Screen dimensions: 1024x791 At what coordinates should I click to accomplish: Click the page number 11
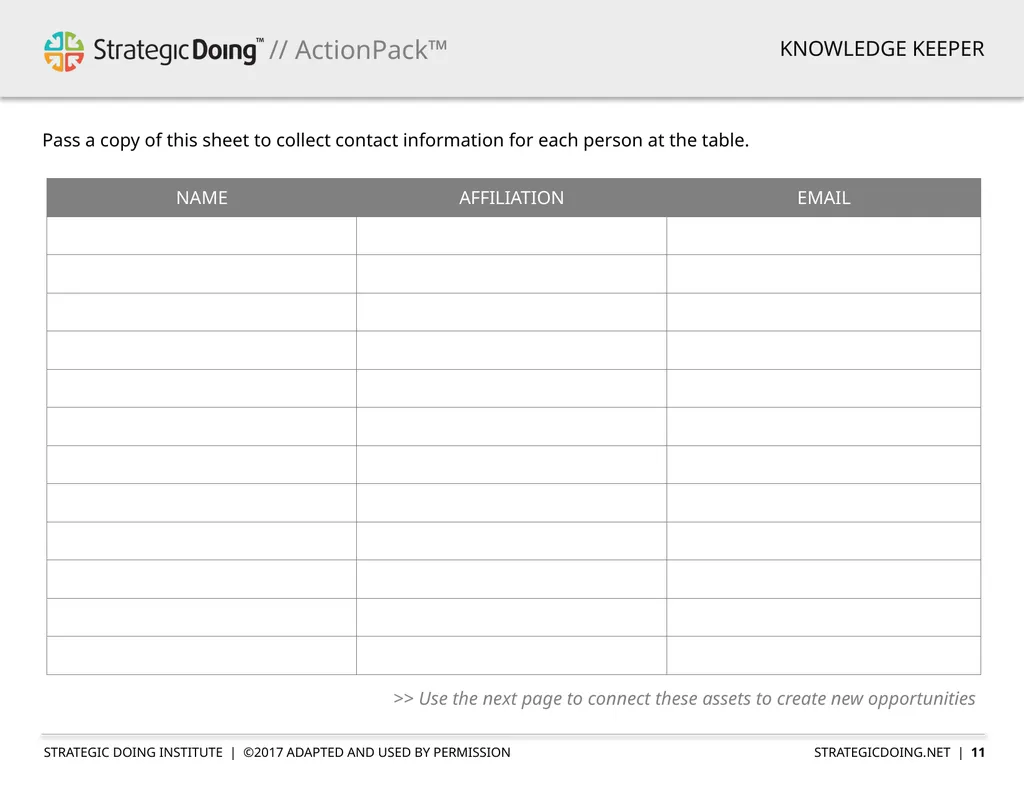tap(978, 752)
